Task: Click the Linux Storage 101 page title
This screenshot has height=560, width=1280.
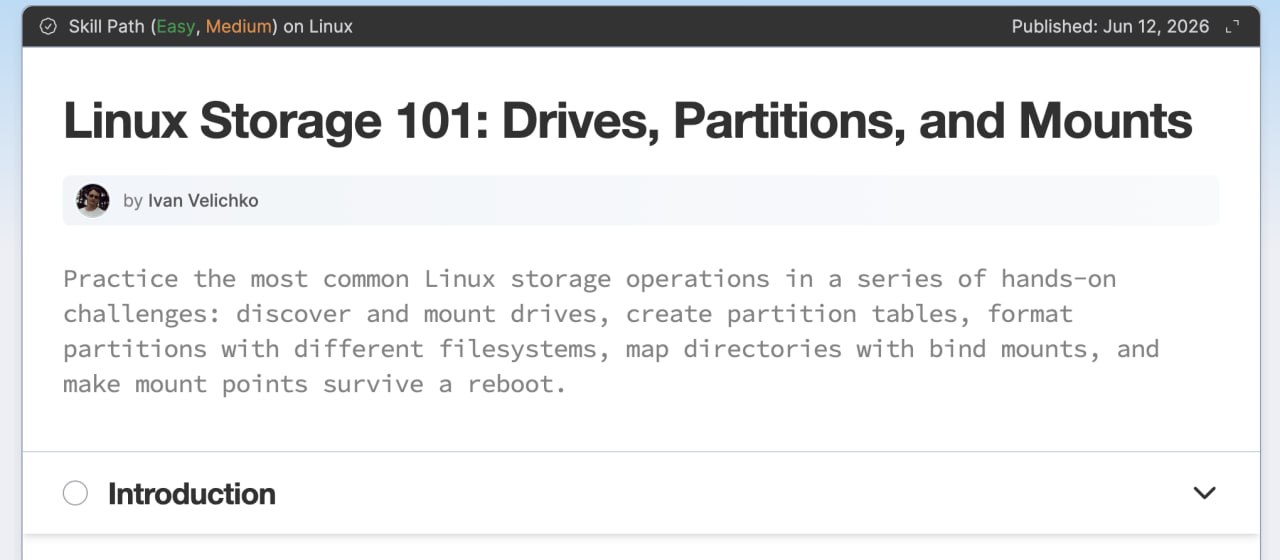Action: click(x=628, y=120)
